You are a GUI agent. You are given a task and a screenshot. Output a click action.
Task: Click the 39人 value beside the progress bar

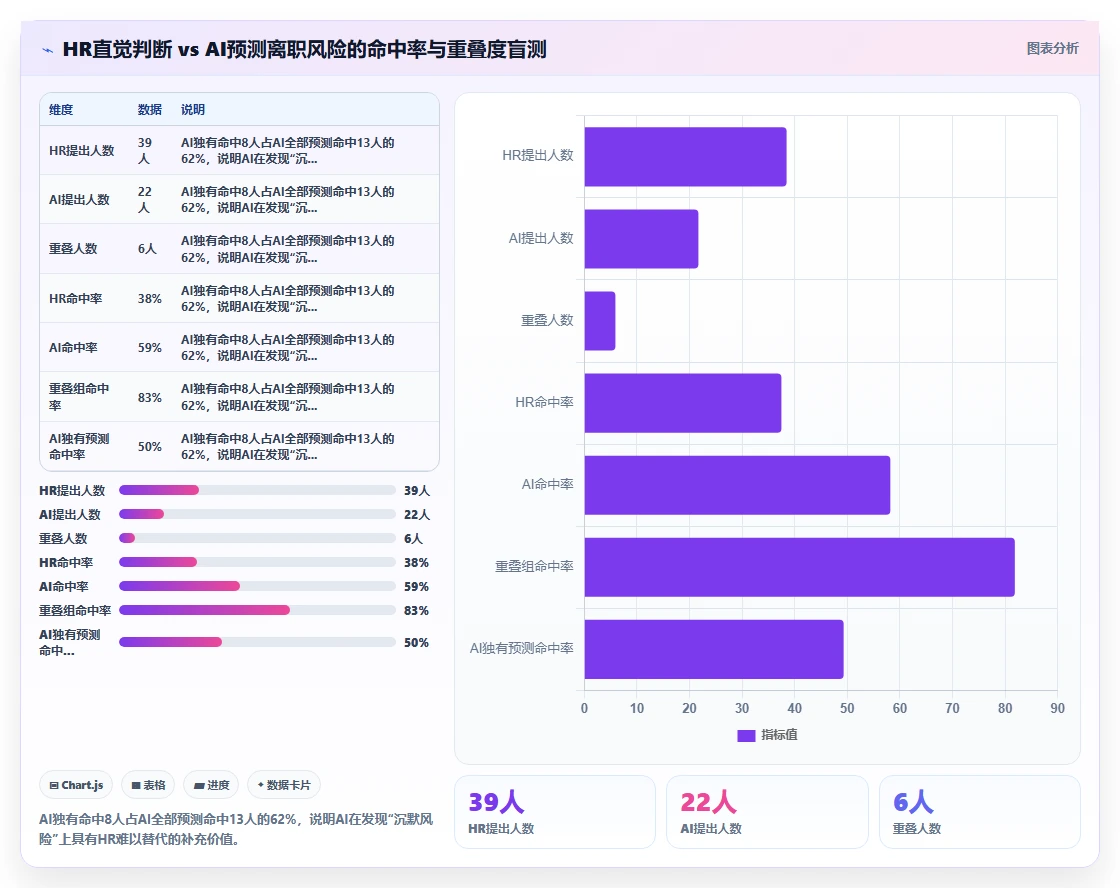417,491
